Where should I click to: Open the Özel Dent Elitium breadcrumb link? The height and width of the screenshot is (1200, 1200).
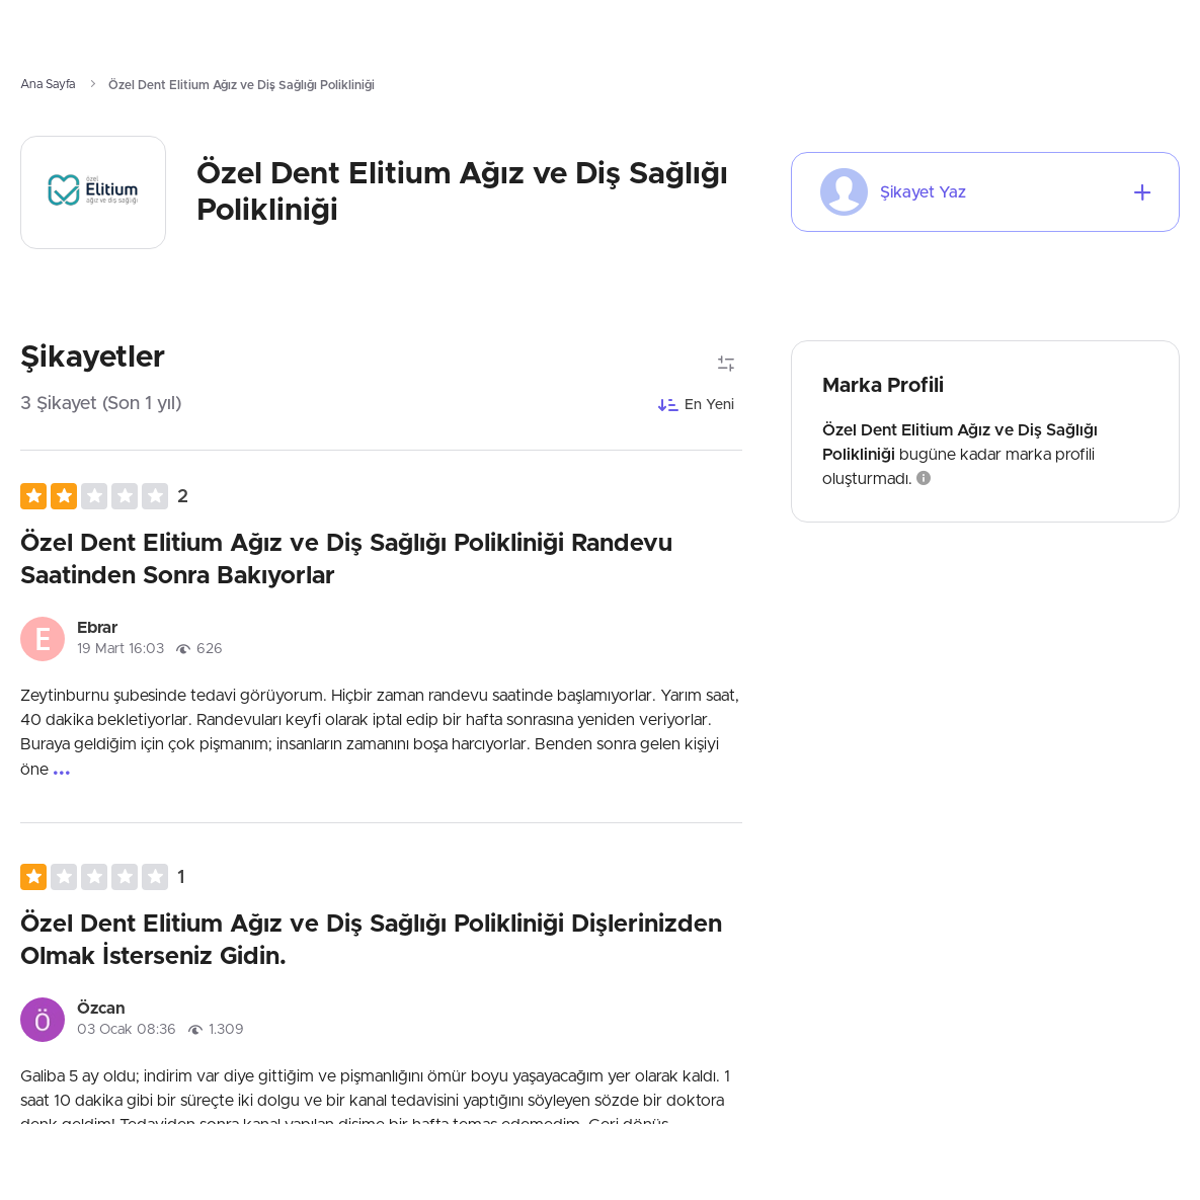click(241, 85)
